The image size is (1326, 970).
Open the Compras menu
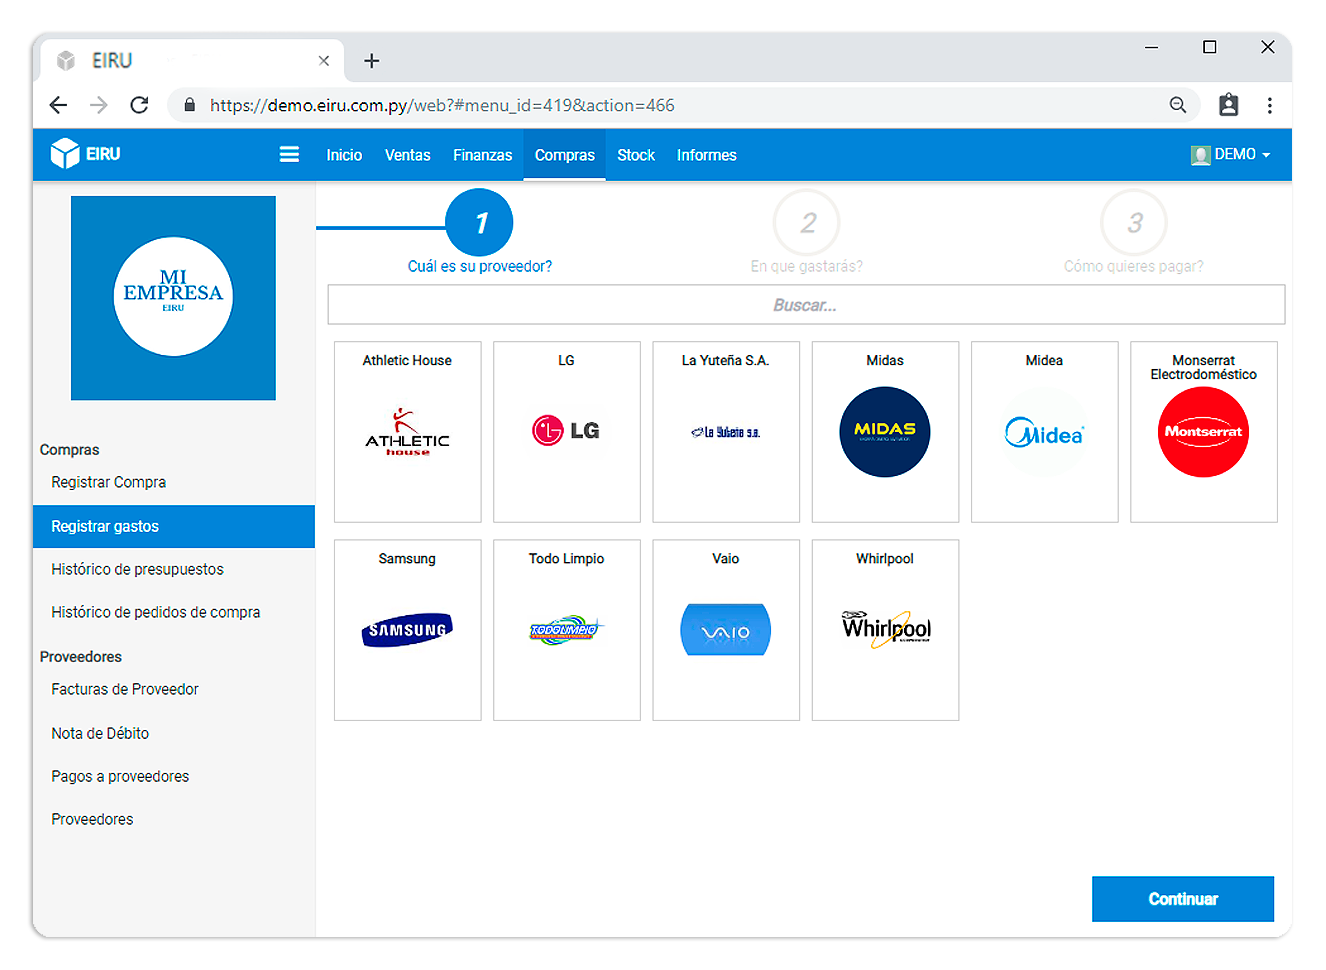point(564,155)
